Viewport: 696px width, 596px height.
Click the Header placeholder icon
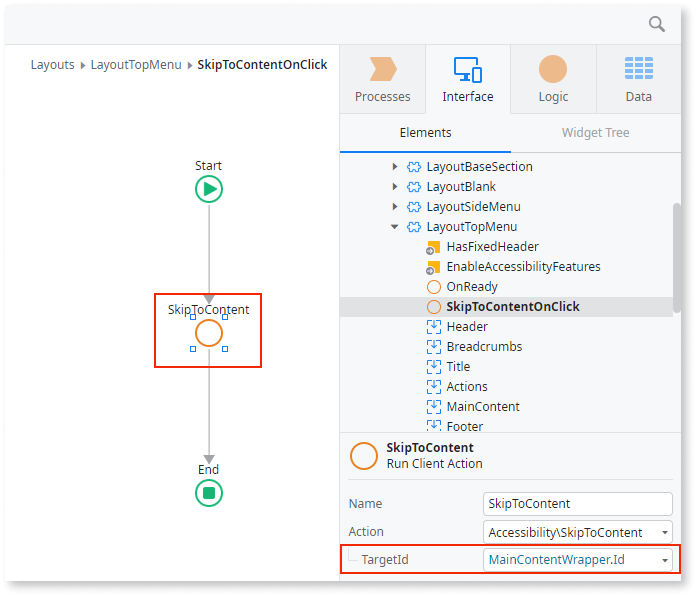(x=433, y=327)
